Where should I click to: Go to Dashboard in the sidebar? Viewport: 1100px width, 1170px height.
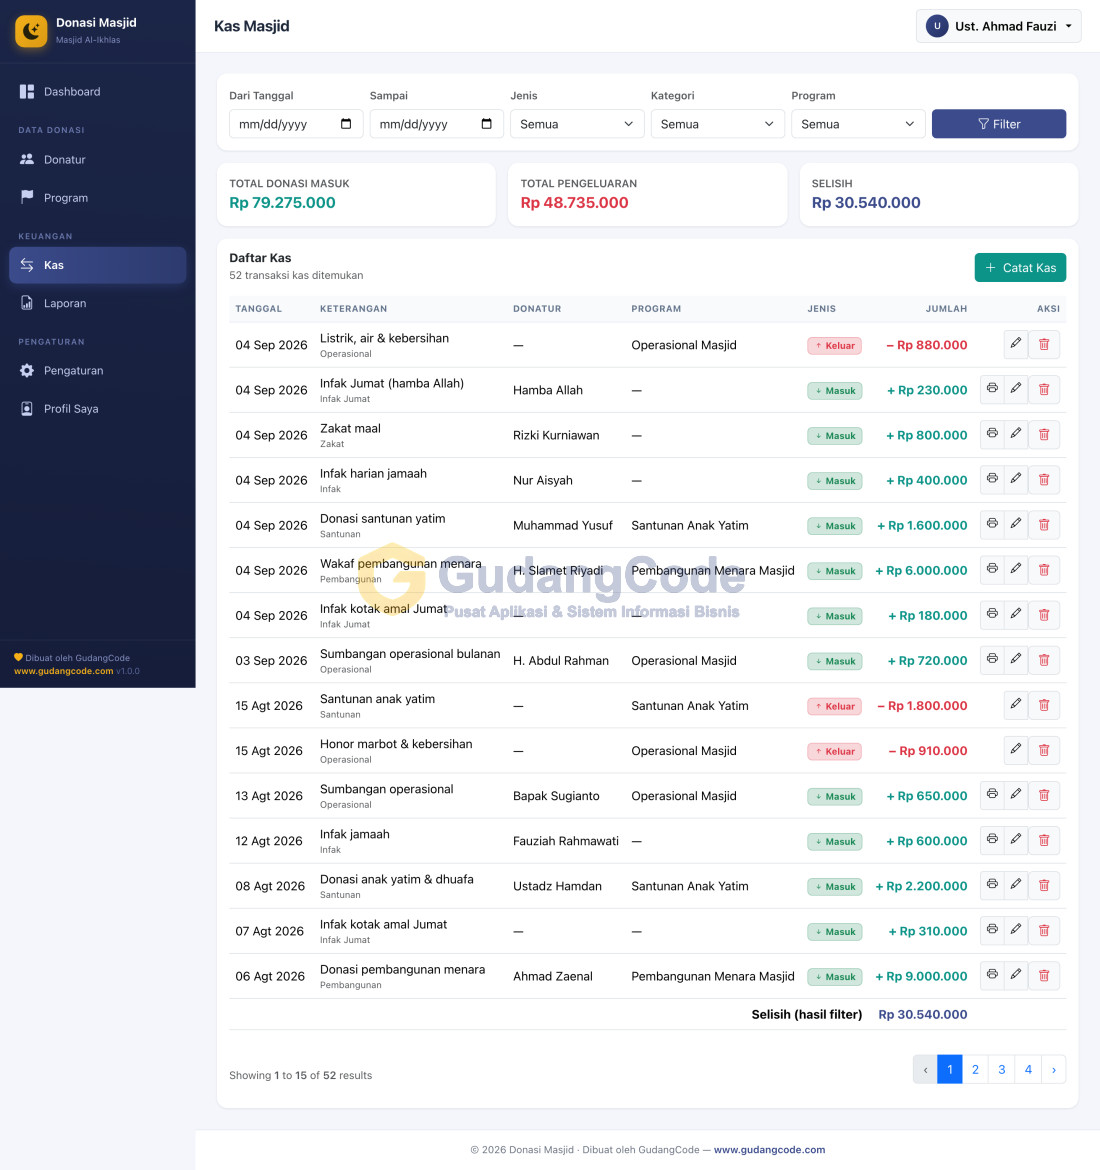[x=98, y=92]
